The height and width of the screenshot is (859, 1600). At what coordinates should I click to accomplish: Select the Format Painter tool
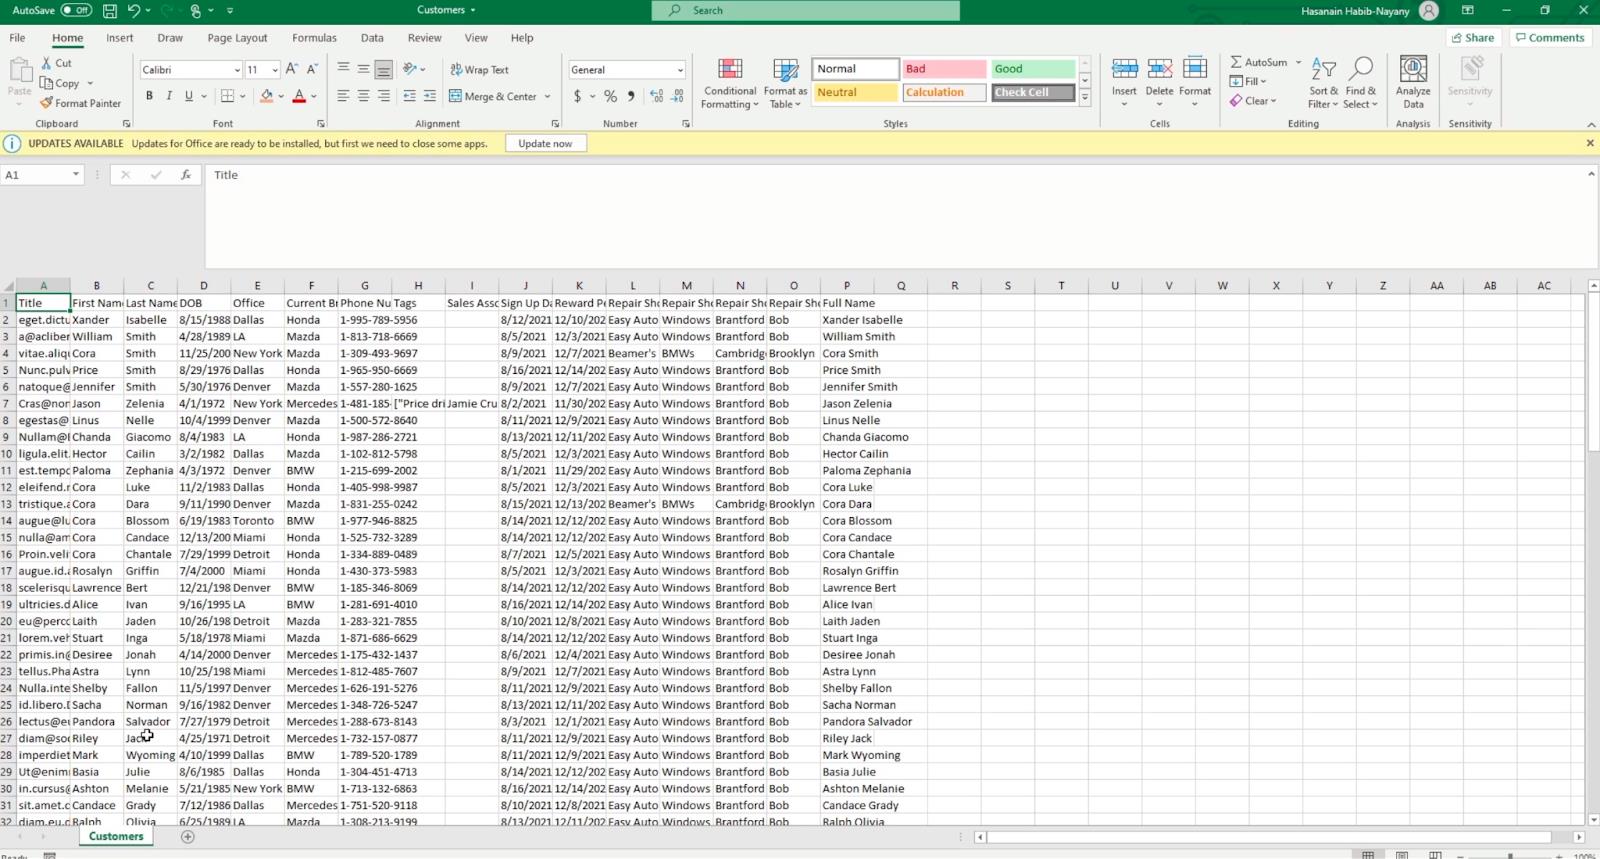click(81, 103)
